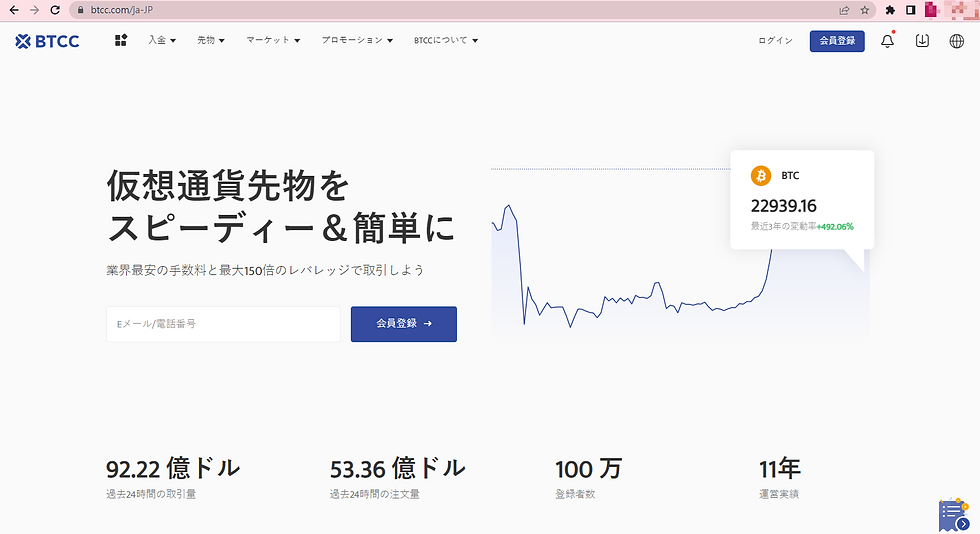Click the browser address bar URL
The image size is (980, 534).
pos(122,10)
